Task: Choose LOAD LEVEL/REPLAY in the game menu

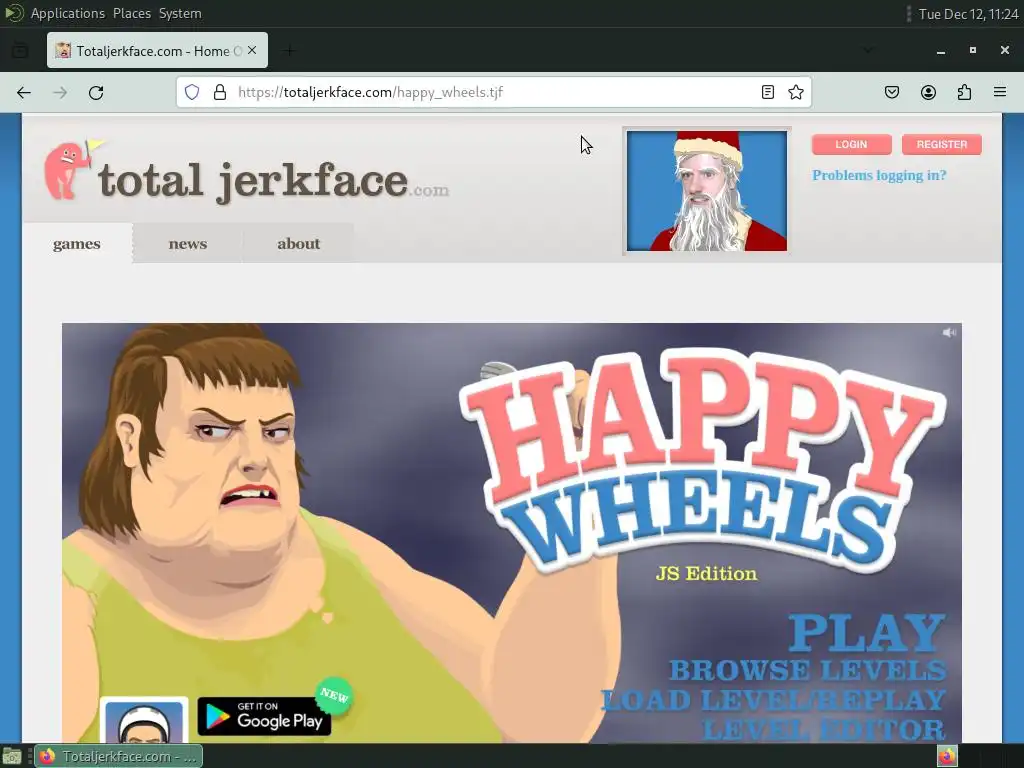Action: coord(773,700)
